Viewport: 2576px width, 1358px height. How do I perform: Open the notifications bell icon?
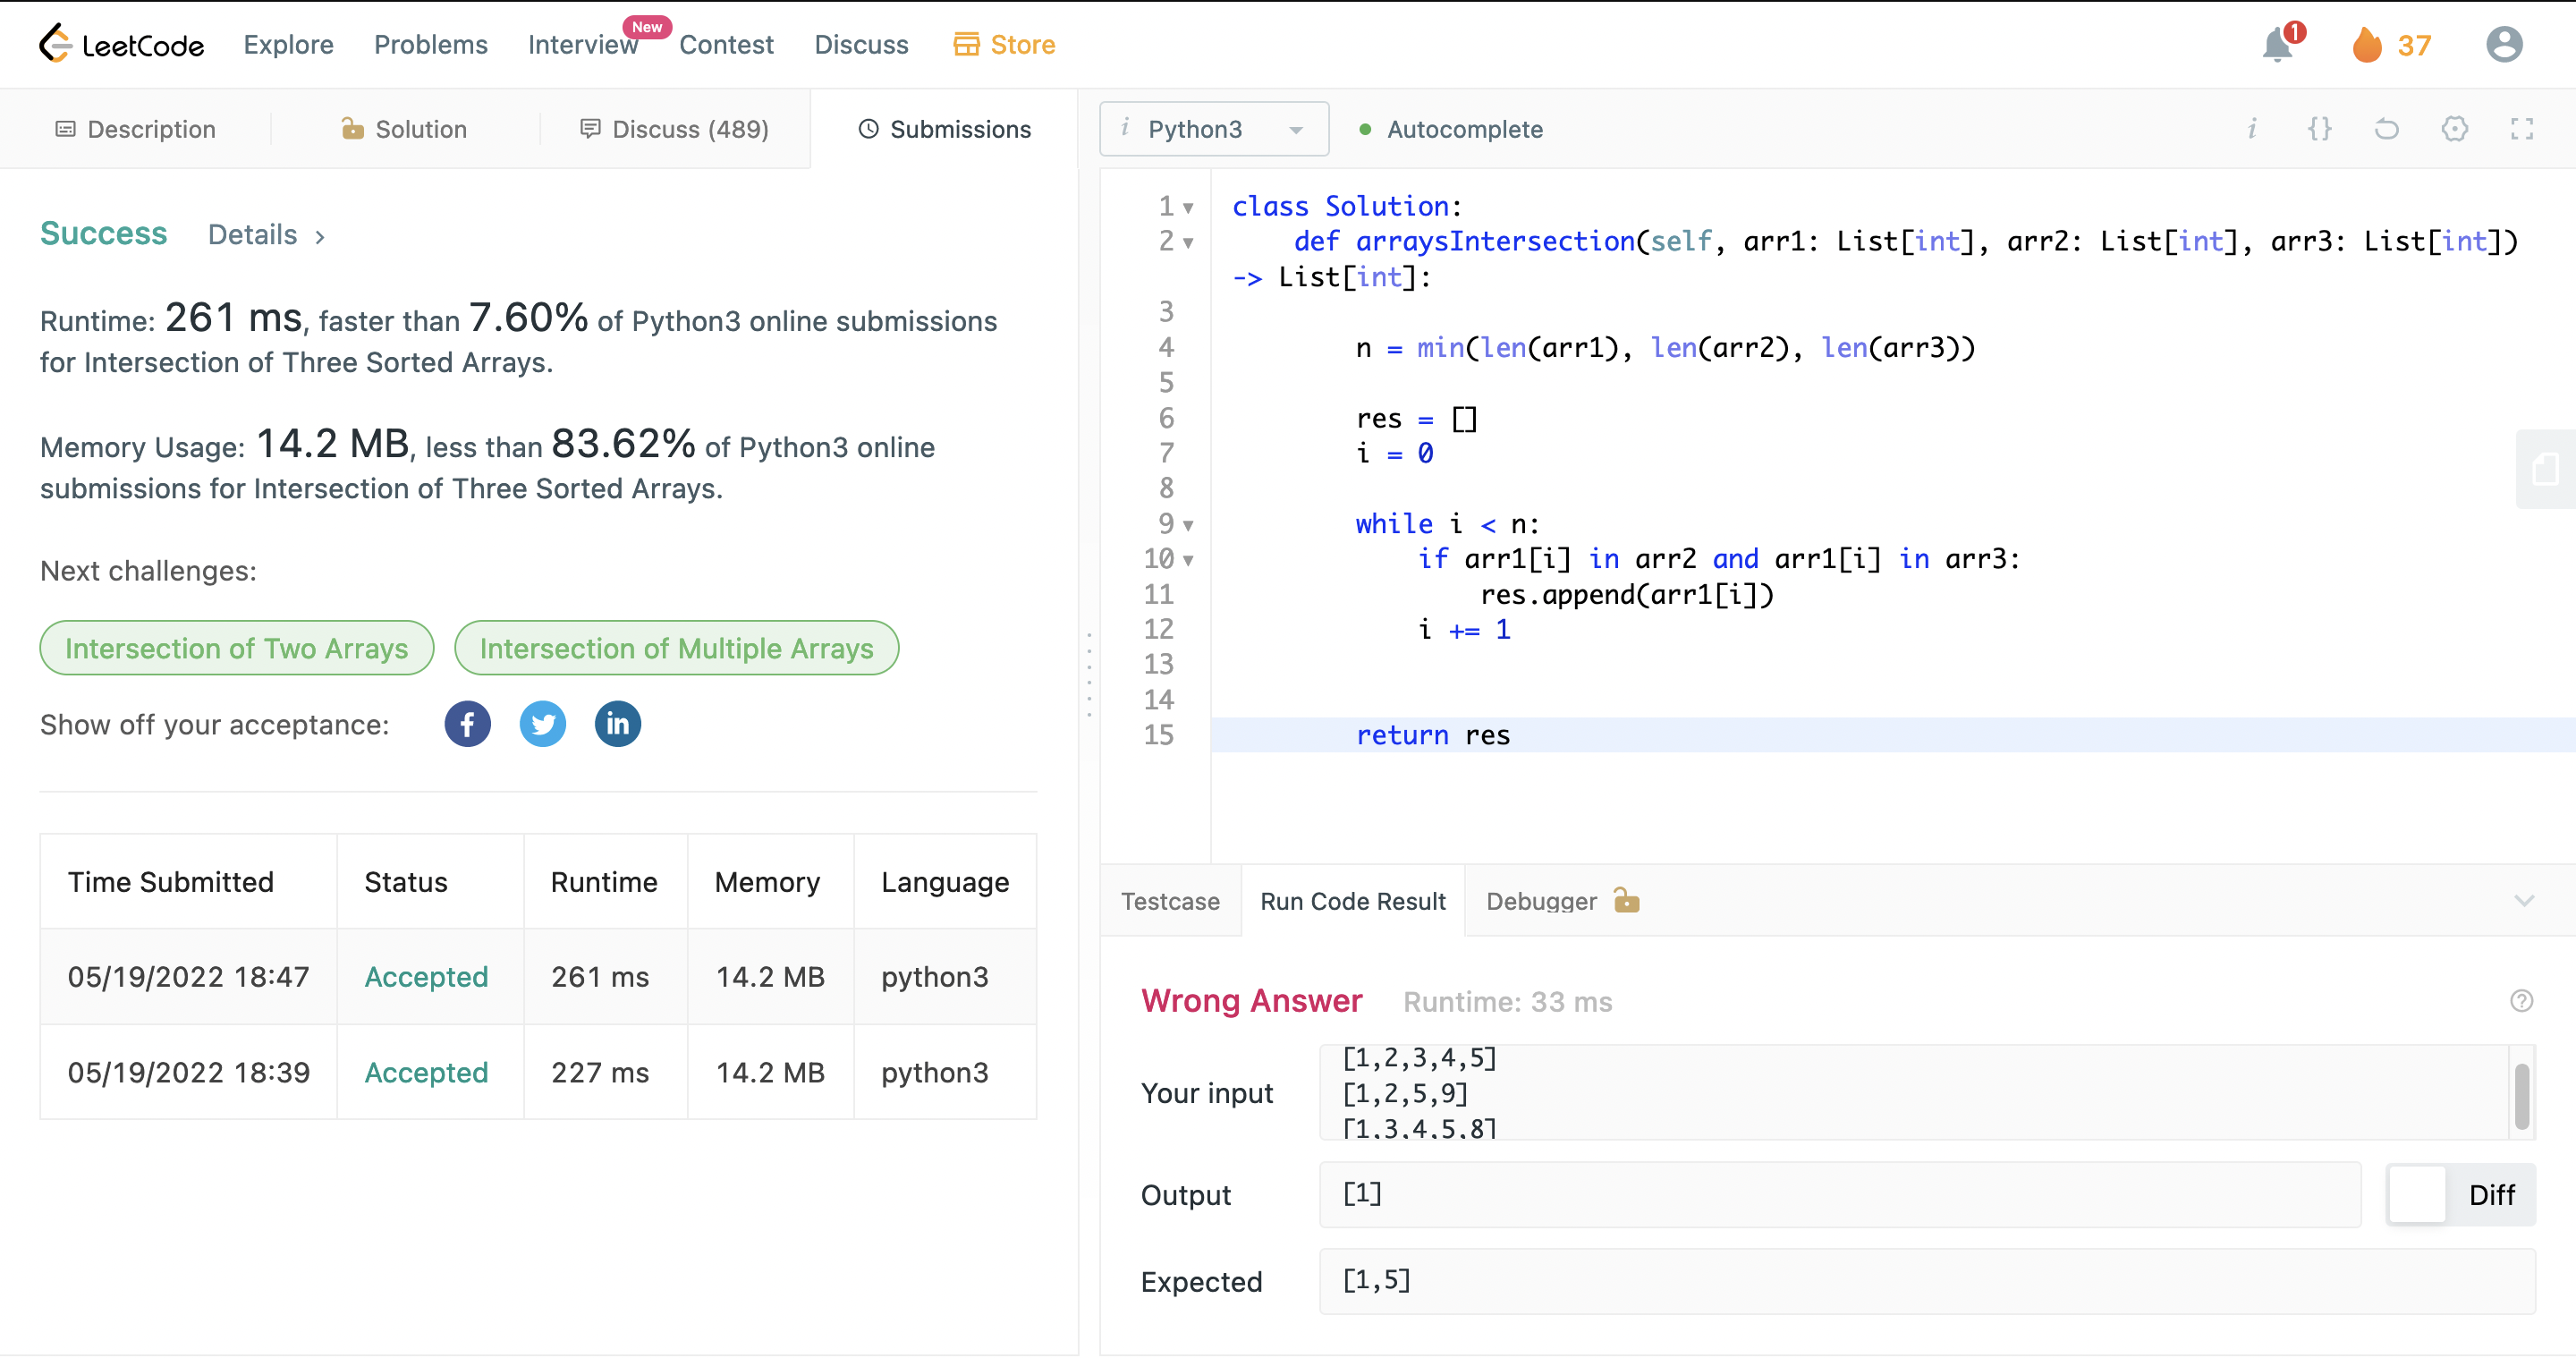coord(2277,45)
